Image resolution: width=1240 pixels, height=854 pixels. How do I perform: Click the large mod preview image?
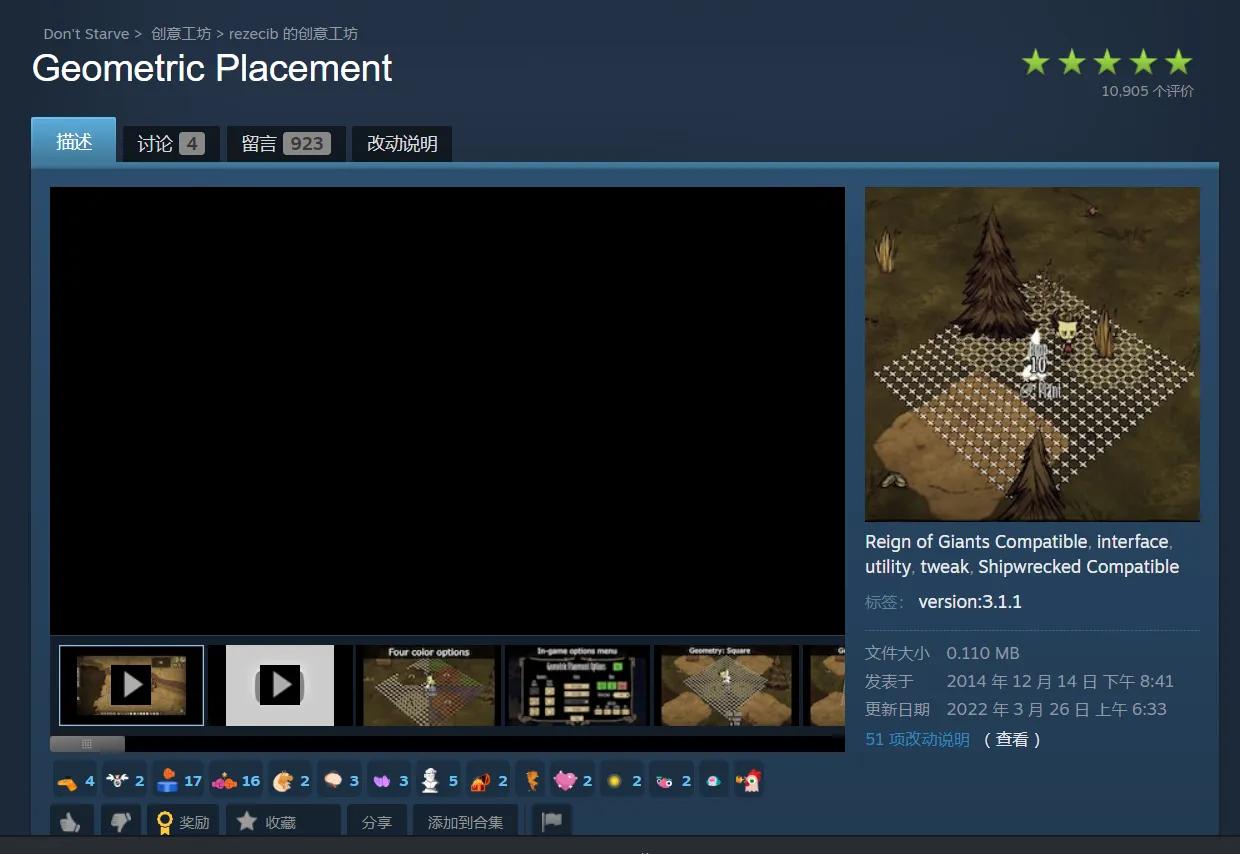pos(1032,354)
